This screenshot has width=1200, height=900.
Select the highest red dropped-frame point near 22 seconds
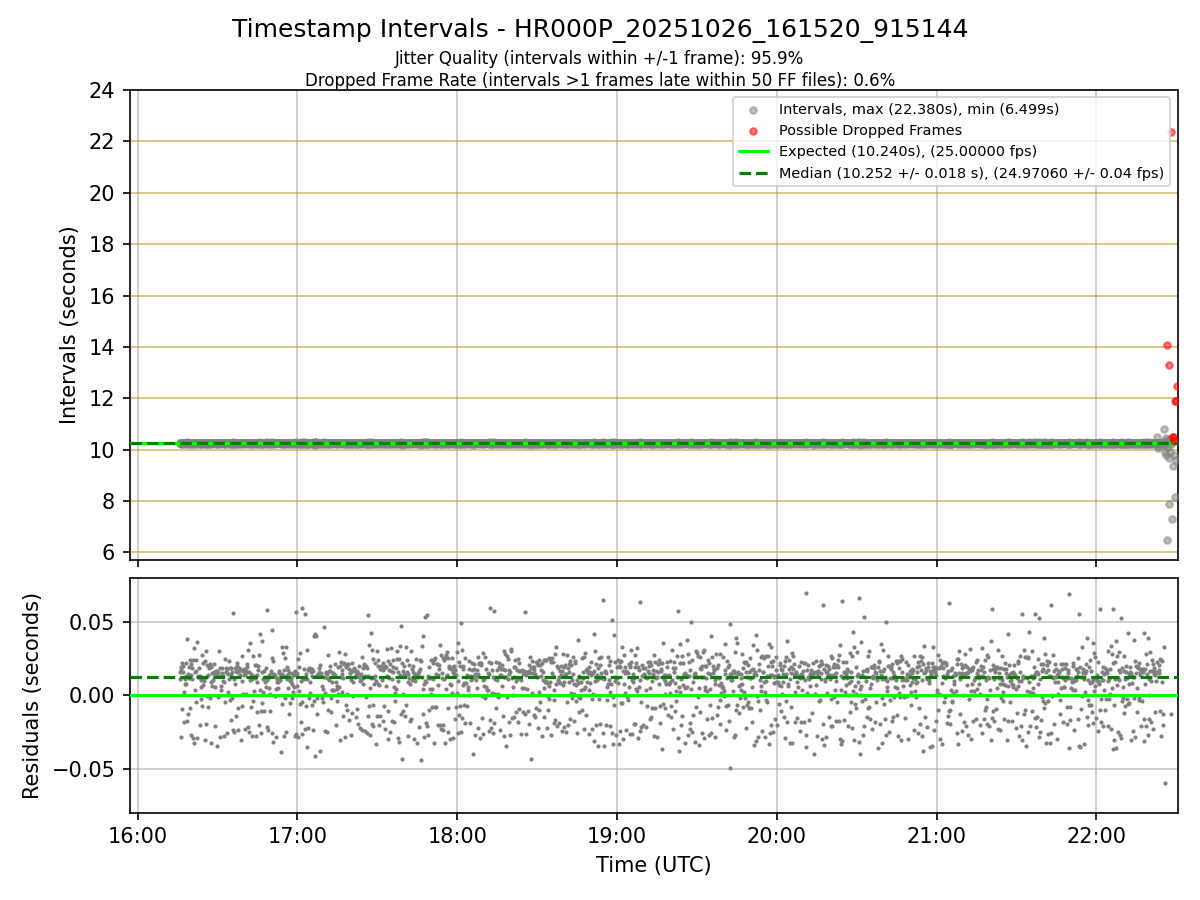tap(1171, 132)
